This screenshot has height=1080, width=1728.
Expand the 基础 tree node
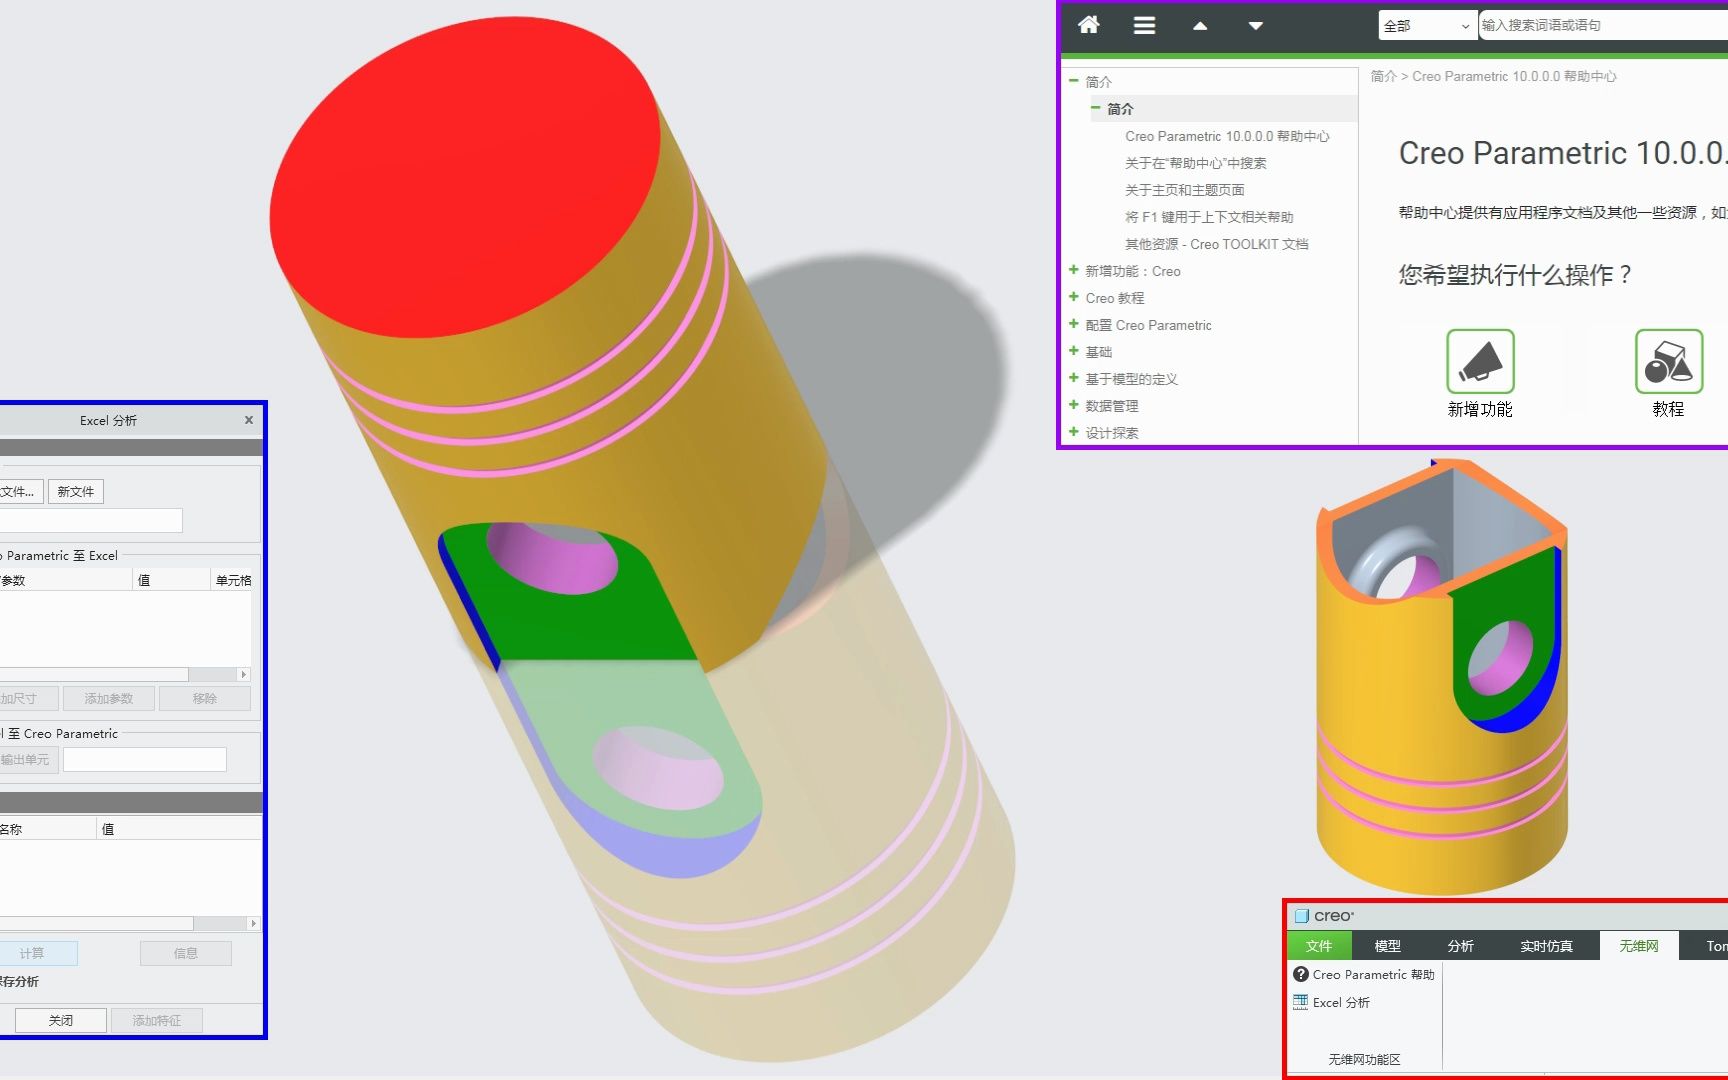coord(1074,351)
